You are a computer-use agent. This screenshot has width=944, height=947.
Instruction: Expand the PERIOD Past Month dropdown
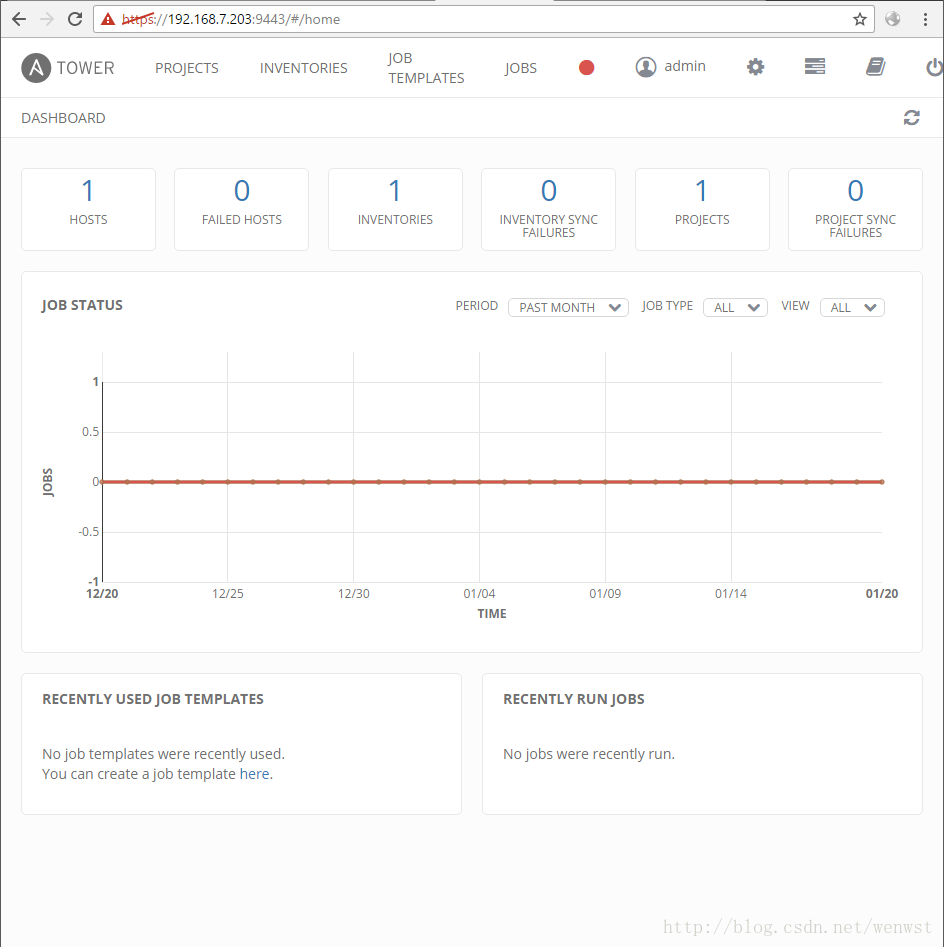[568, 307]
